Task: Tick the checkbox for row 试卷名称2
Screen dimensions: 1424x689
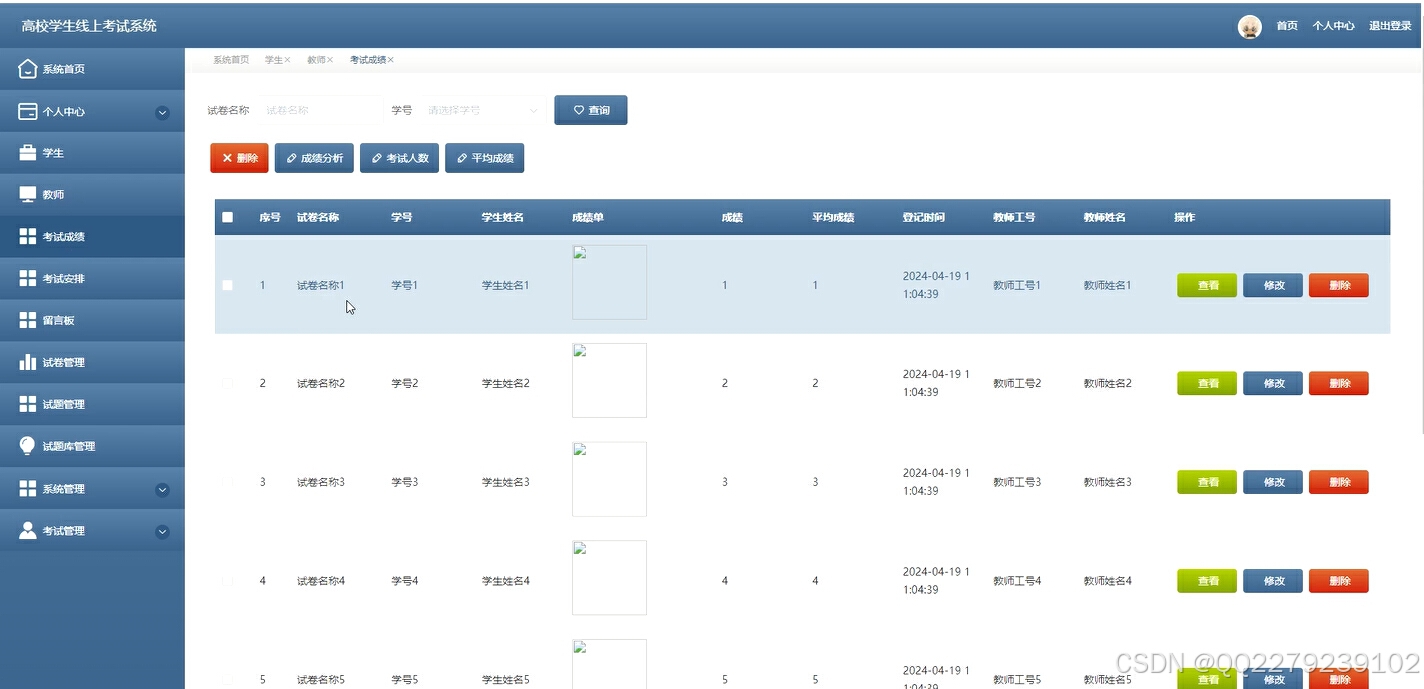Action: 227,383
